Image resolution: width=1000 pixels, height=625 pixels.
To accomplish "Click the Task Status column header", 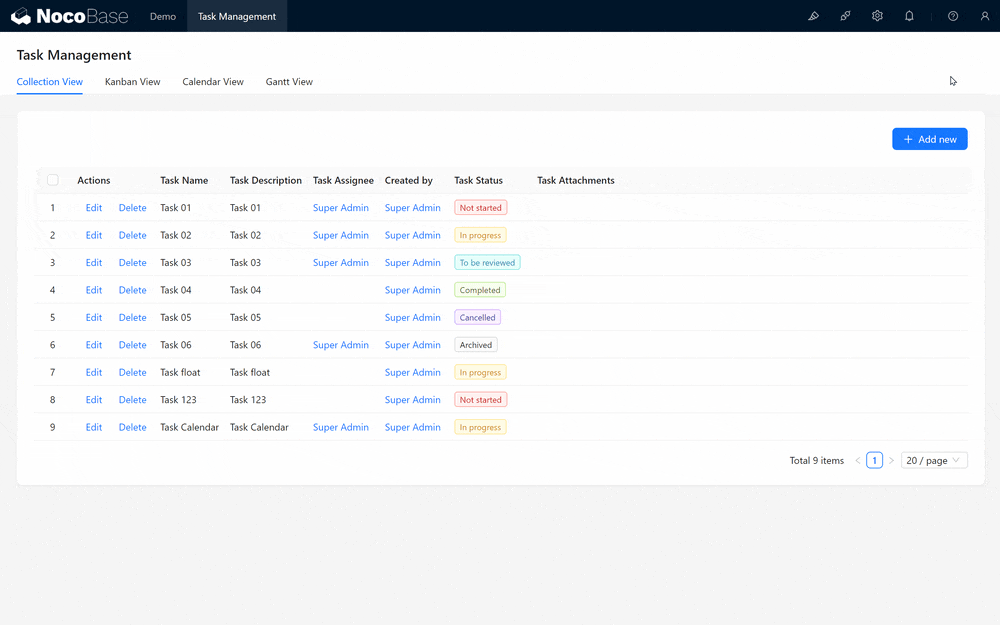I will click(478, 180).
